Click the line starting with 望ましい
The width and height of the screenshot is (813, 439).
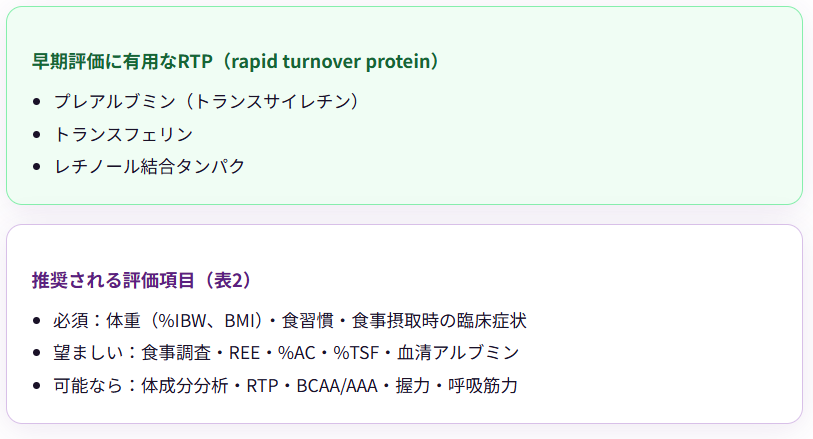(286, 352)
